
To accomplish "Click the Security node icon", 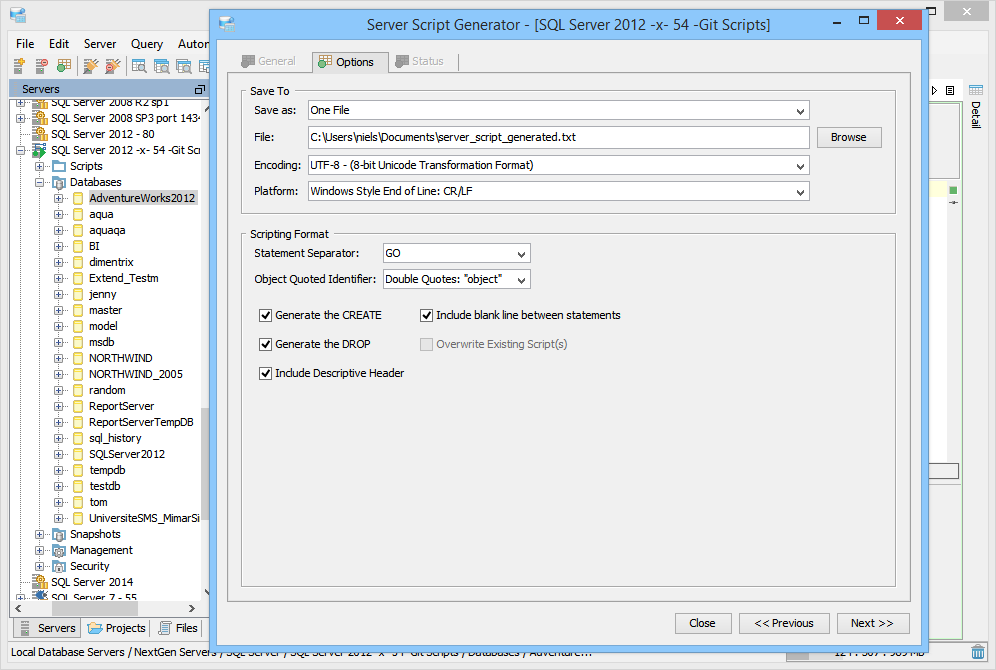I will point(59,566).
